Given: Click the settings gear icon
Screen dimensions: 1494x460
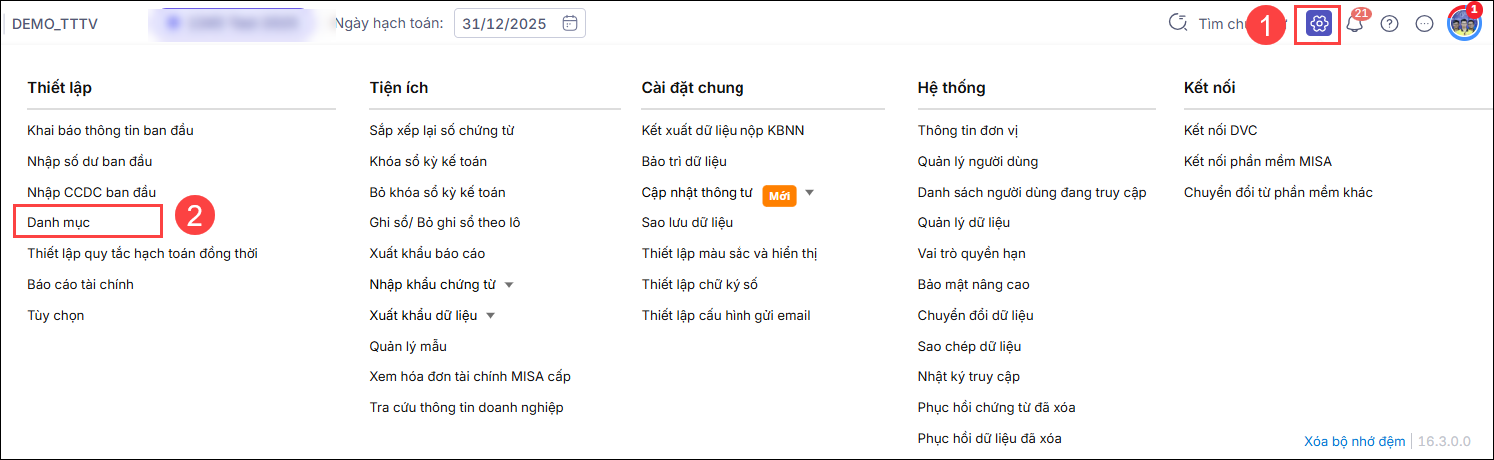Looking at the screenshot, I should (x=1322, y=24).
